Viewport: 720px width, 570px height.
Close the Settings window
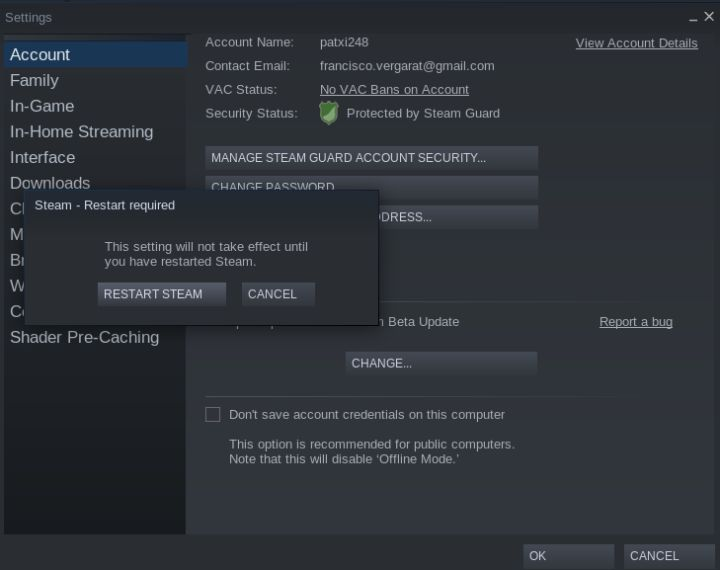click(709, 17)
